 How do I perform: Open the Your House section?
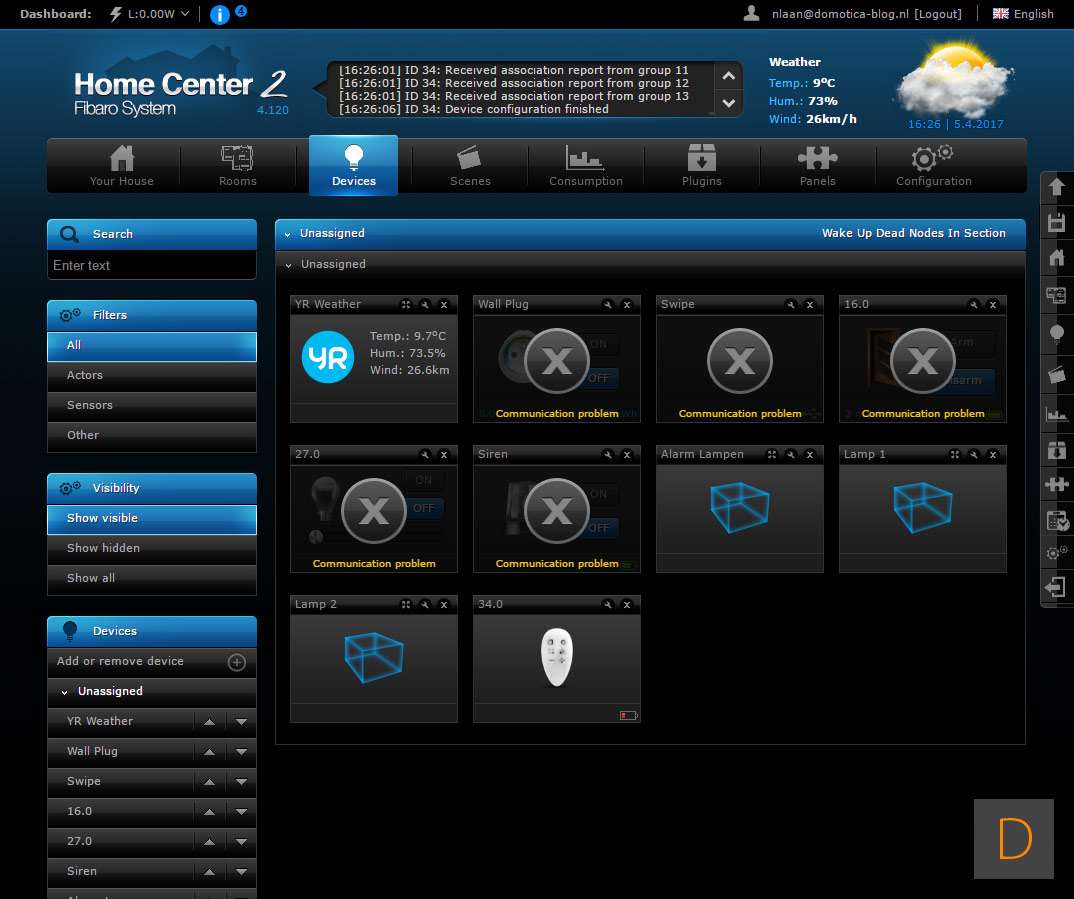tap(122, 166)
